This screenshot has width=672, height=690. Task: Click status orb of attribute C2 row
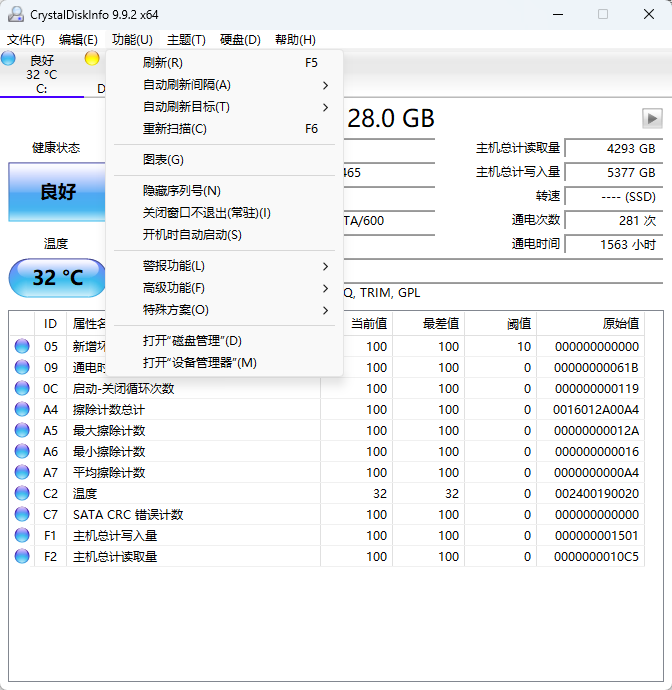click(22, 493)
